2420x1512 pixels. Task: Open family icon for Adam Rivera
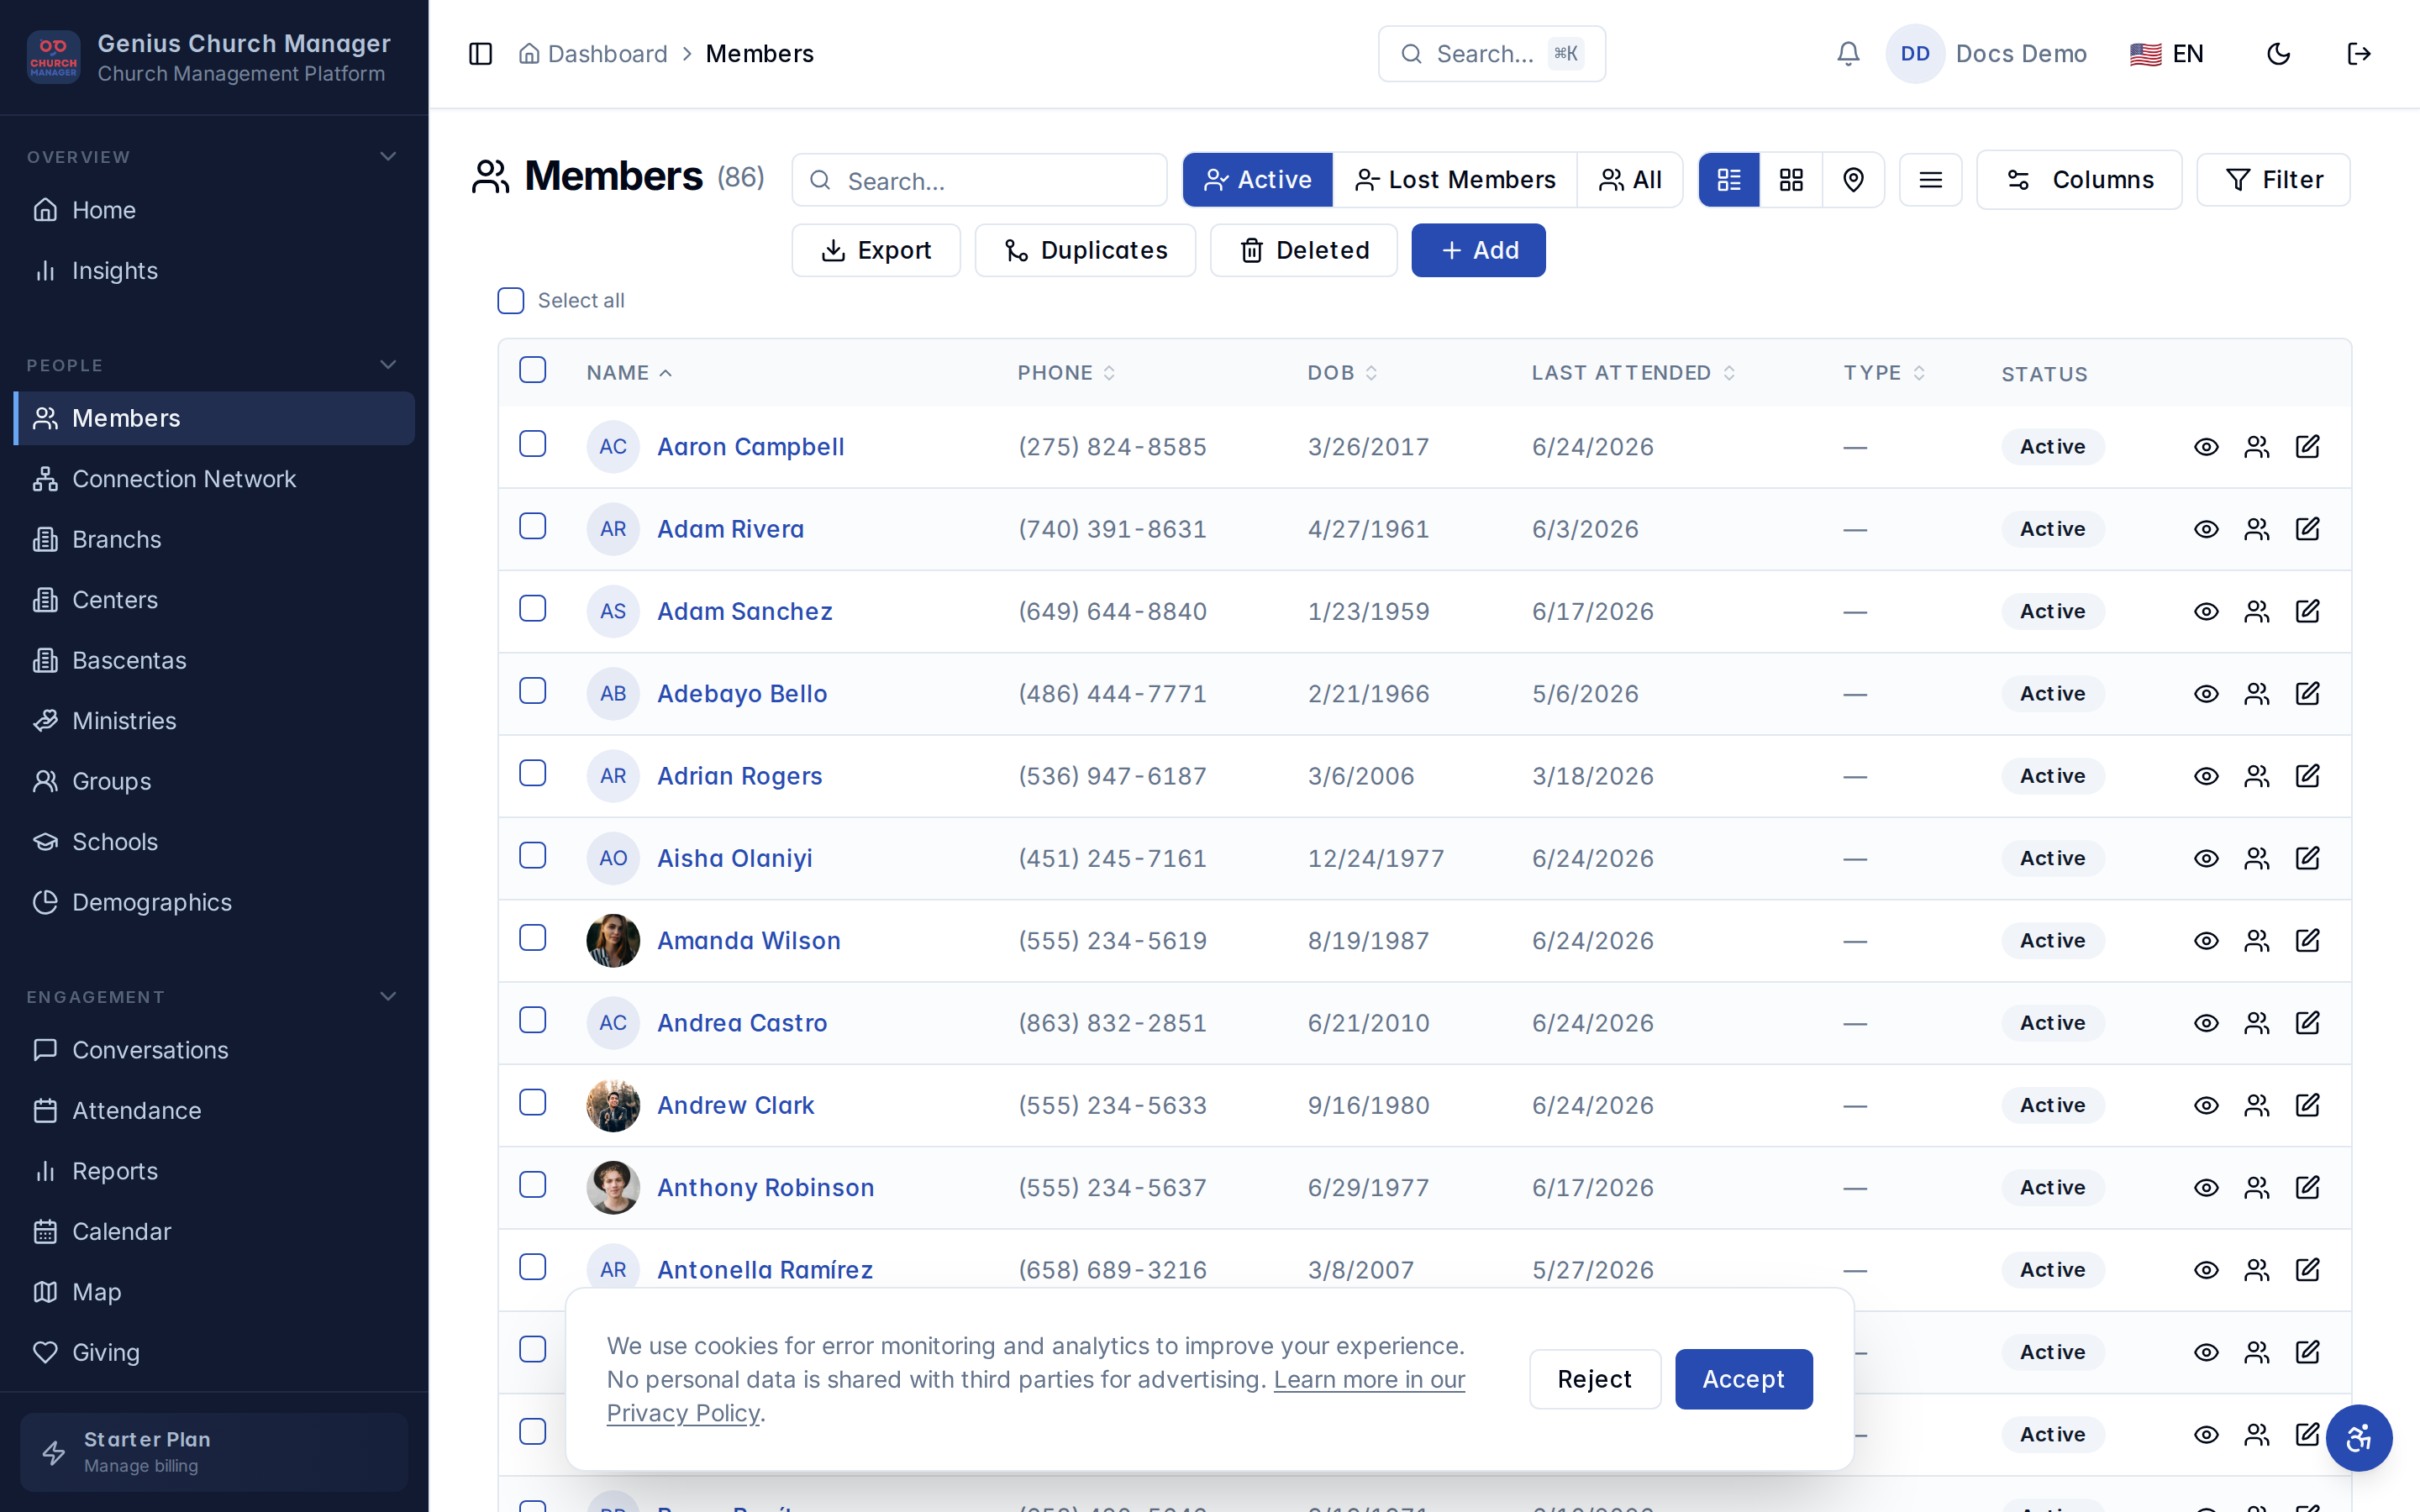(x=2257, y=529)
